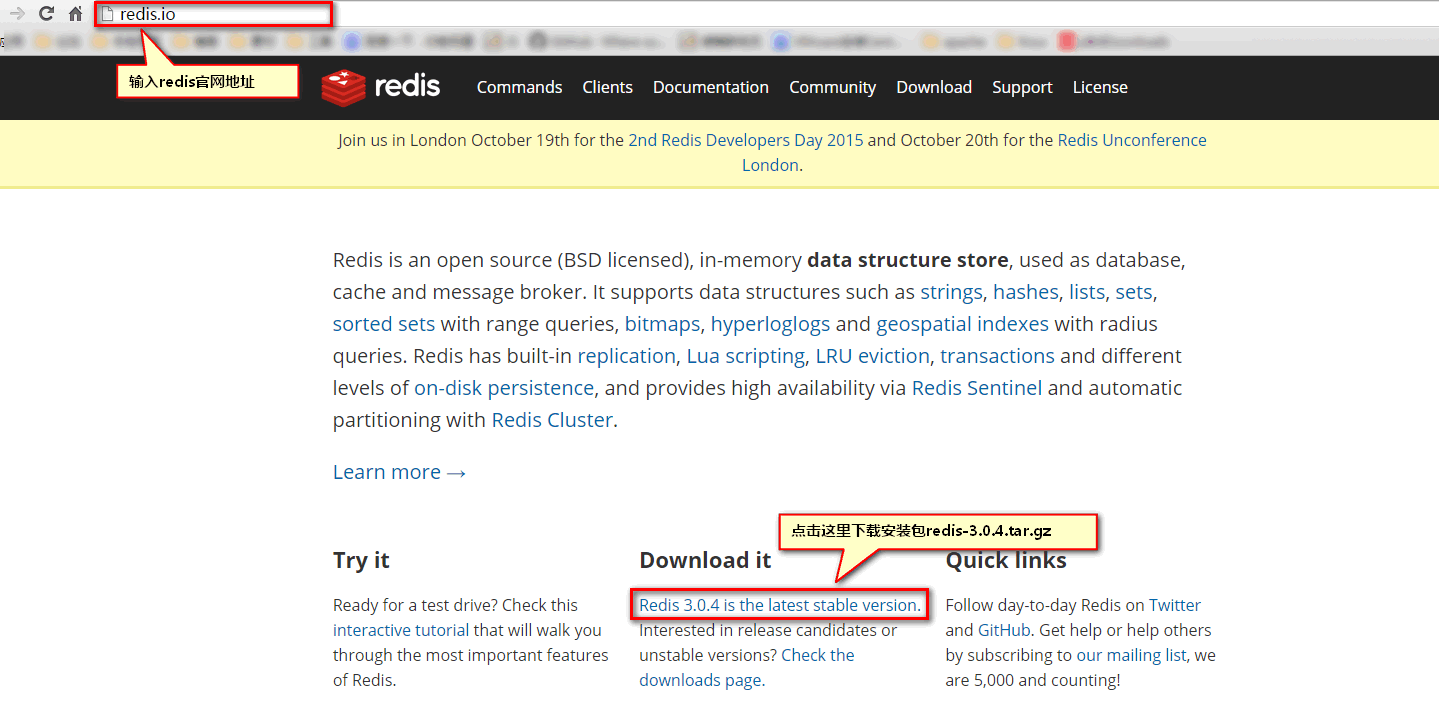Follow the replication link

tap(626, 356)
